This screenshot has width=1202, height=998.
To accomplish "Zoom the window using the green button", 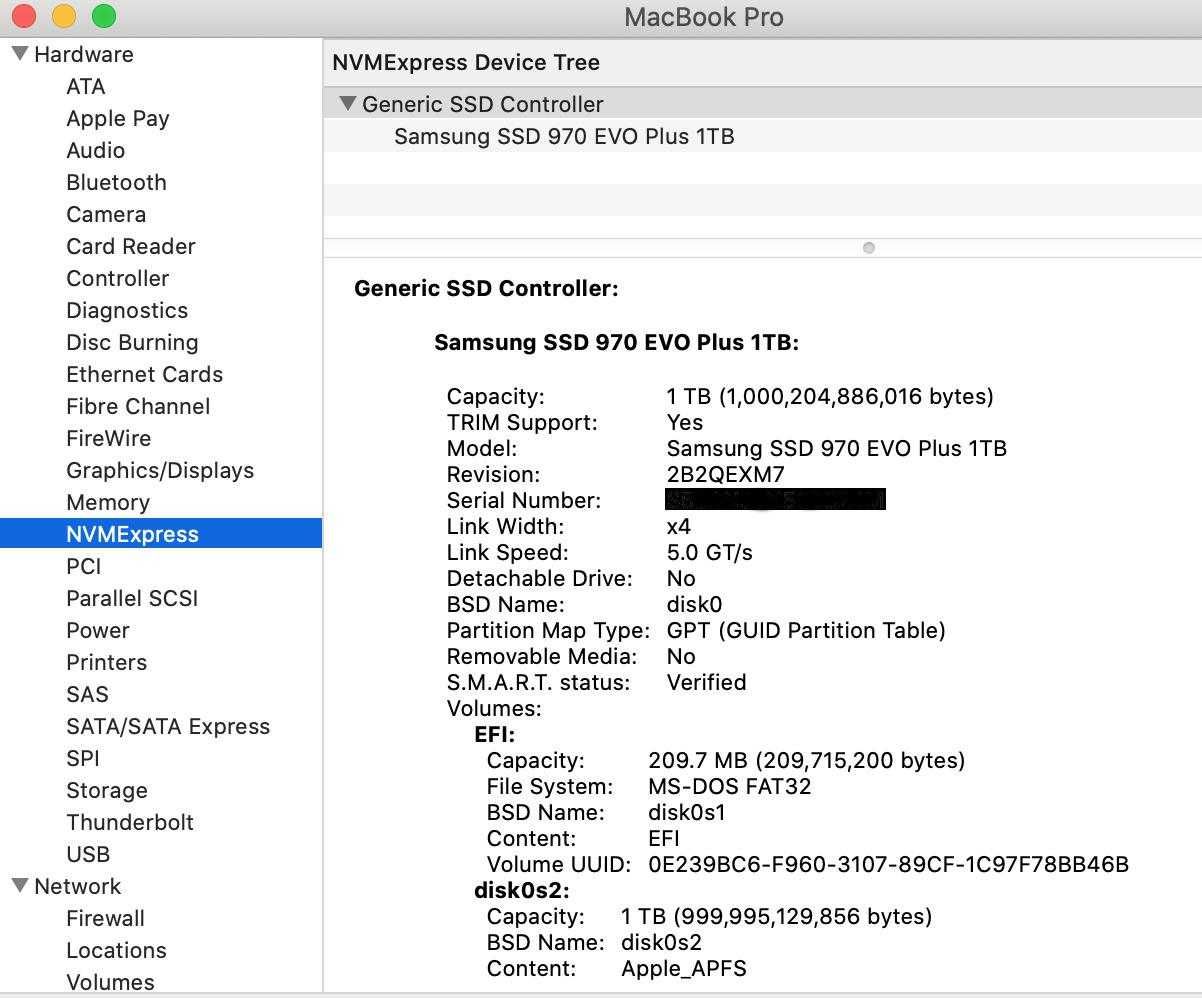I will point(104,16).
